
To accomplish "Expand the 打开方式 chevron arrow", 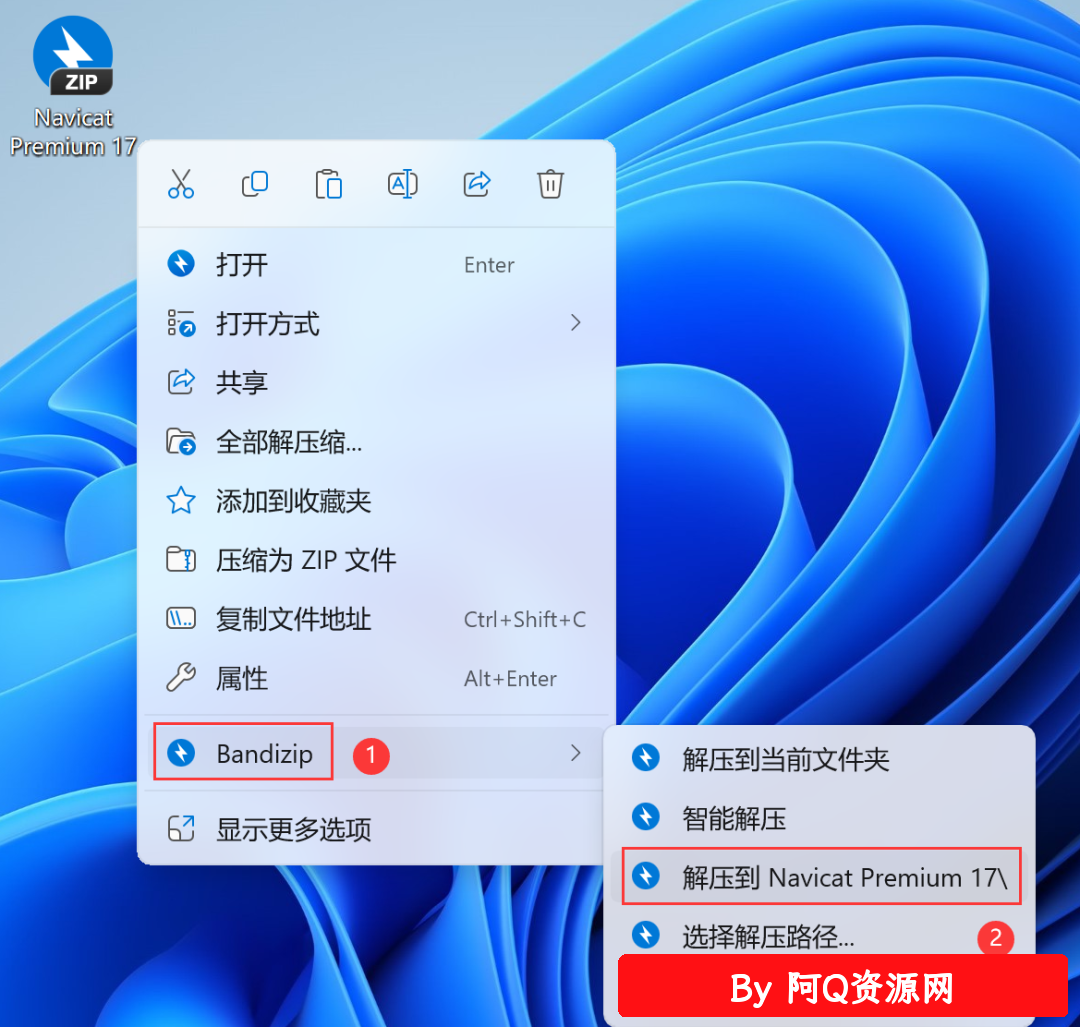I will [x=576, y=323].
